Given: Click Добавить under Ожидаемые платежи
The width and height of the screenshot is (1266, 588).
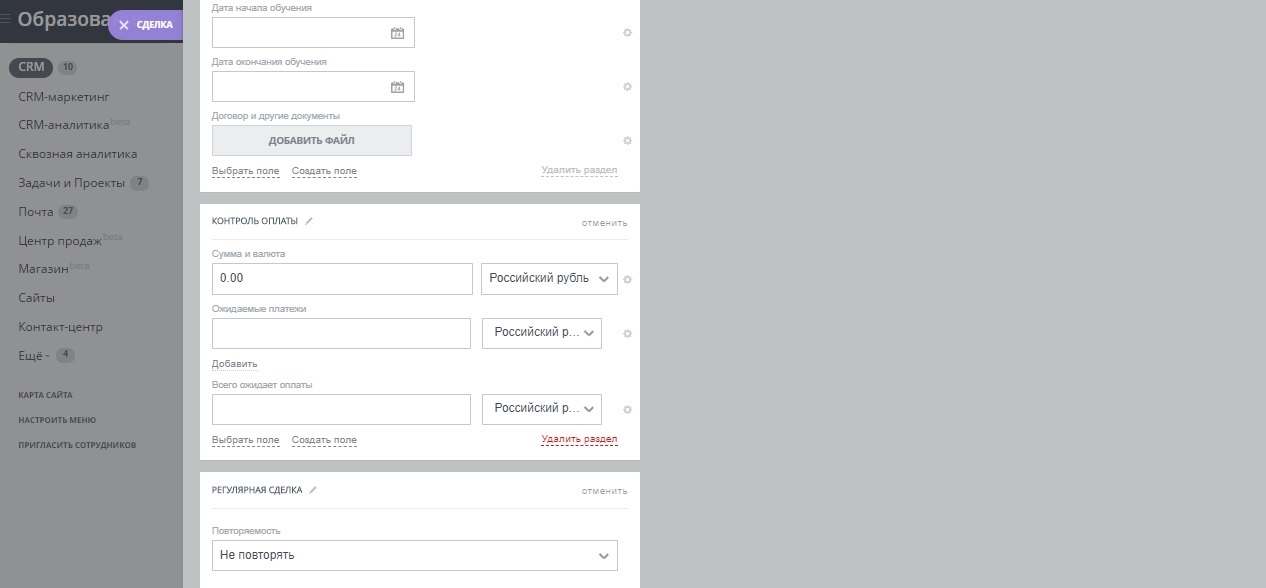Looking at the screenshot, I should 234,364.
